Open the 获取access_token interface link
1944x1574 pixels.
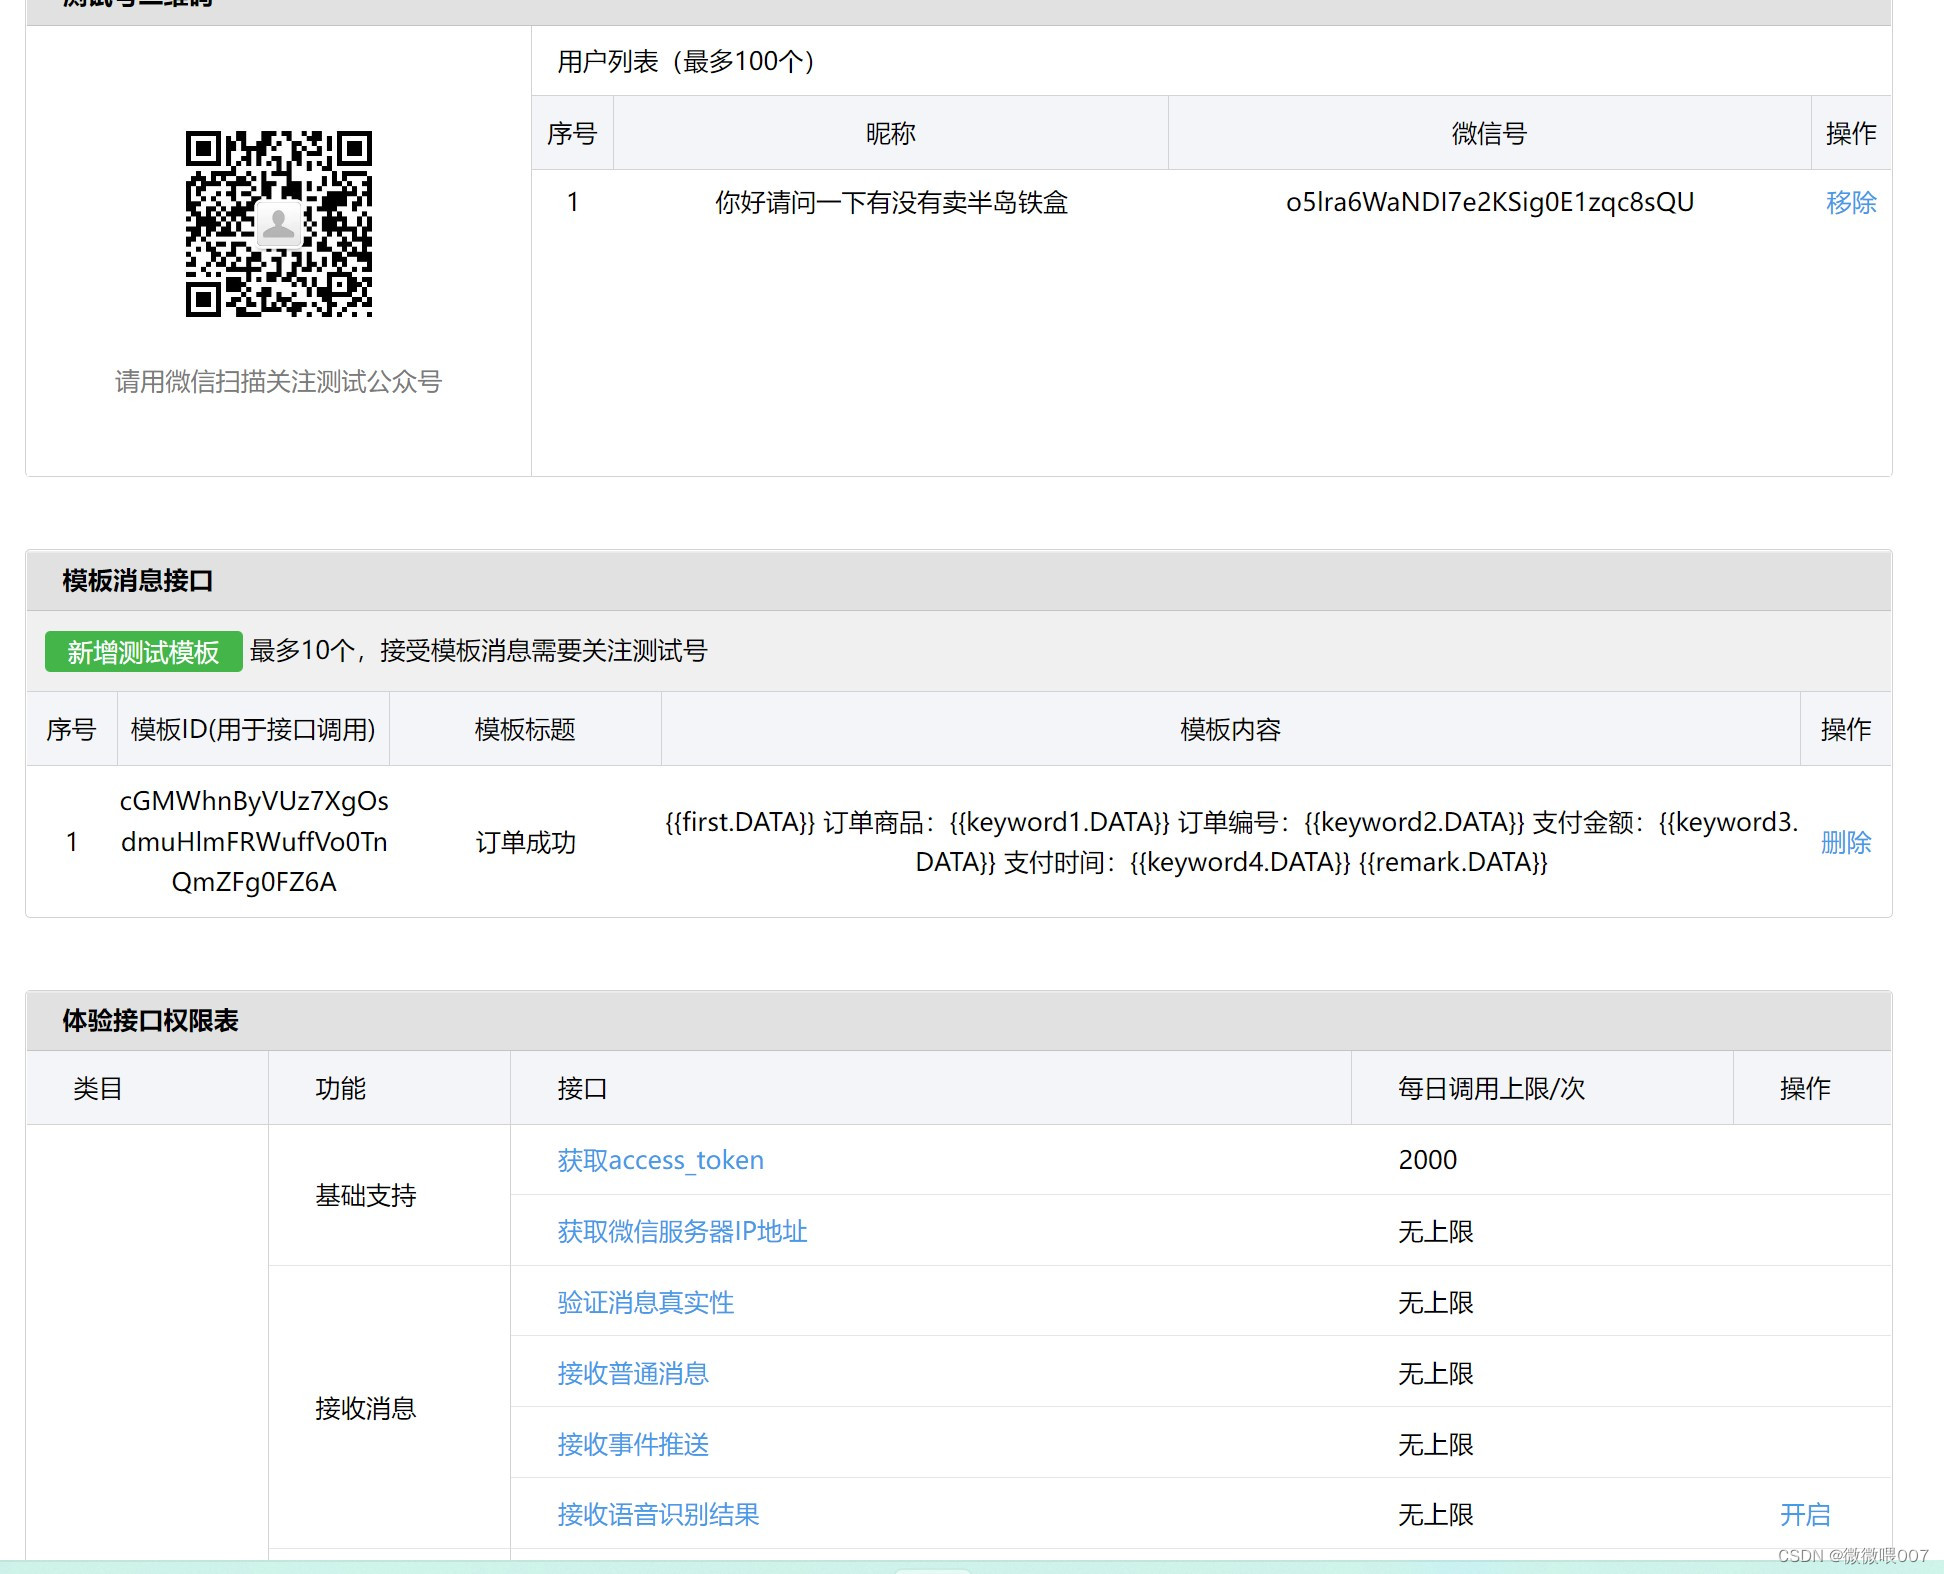(660, 1160)
